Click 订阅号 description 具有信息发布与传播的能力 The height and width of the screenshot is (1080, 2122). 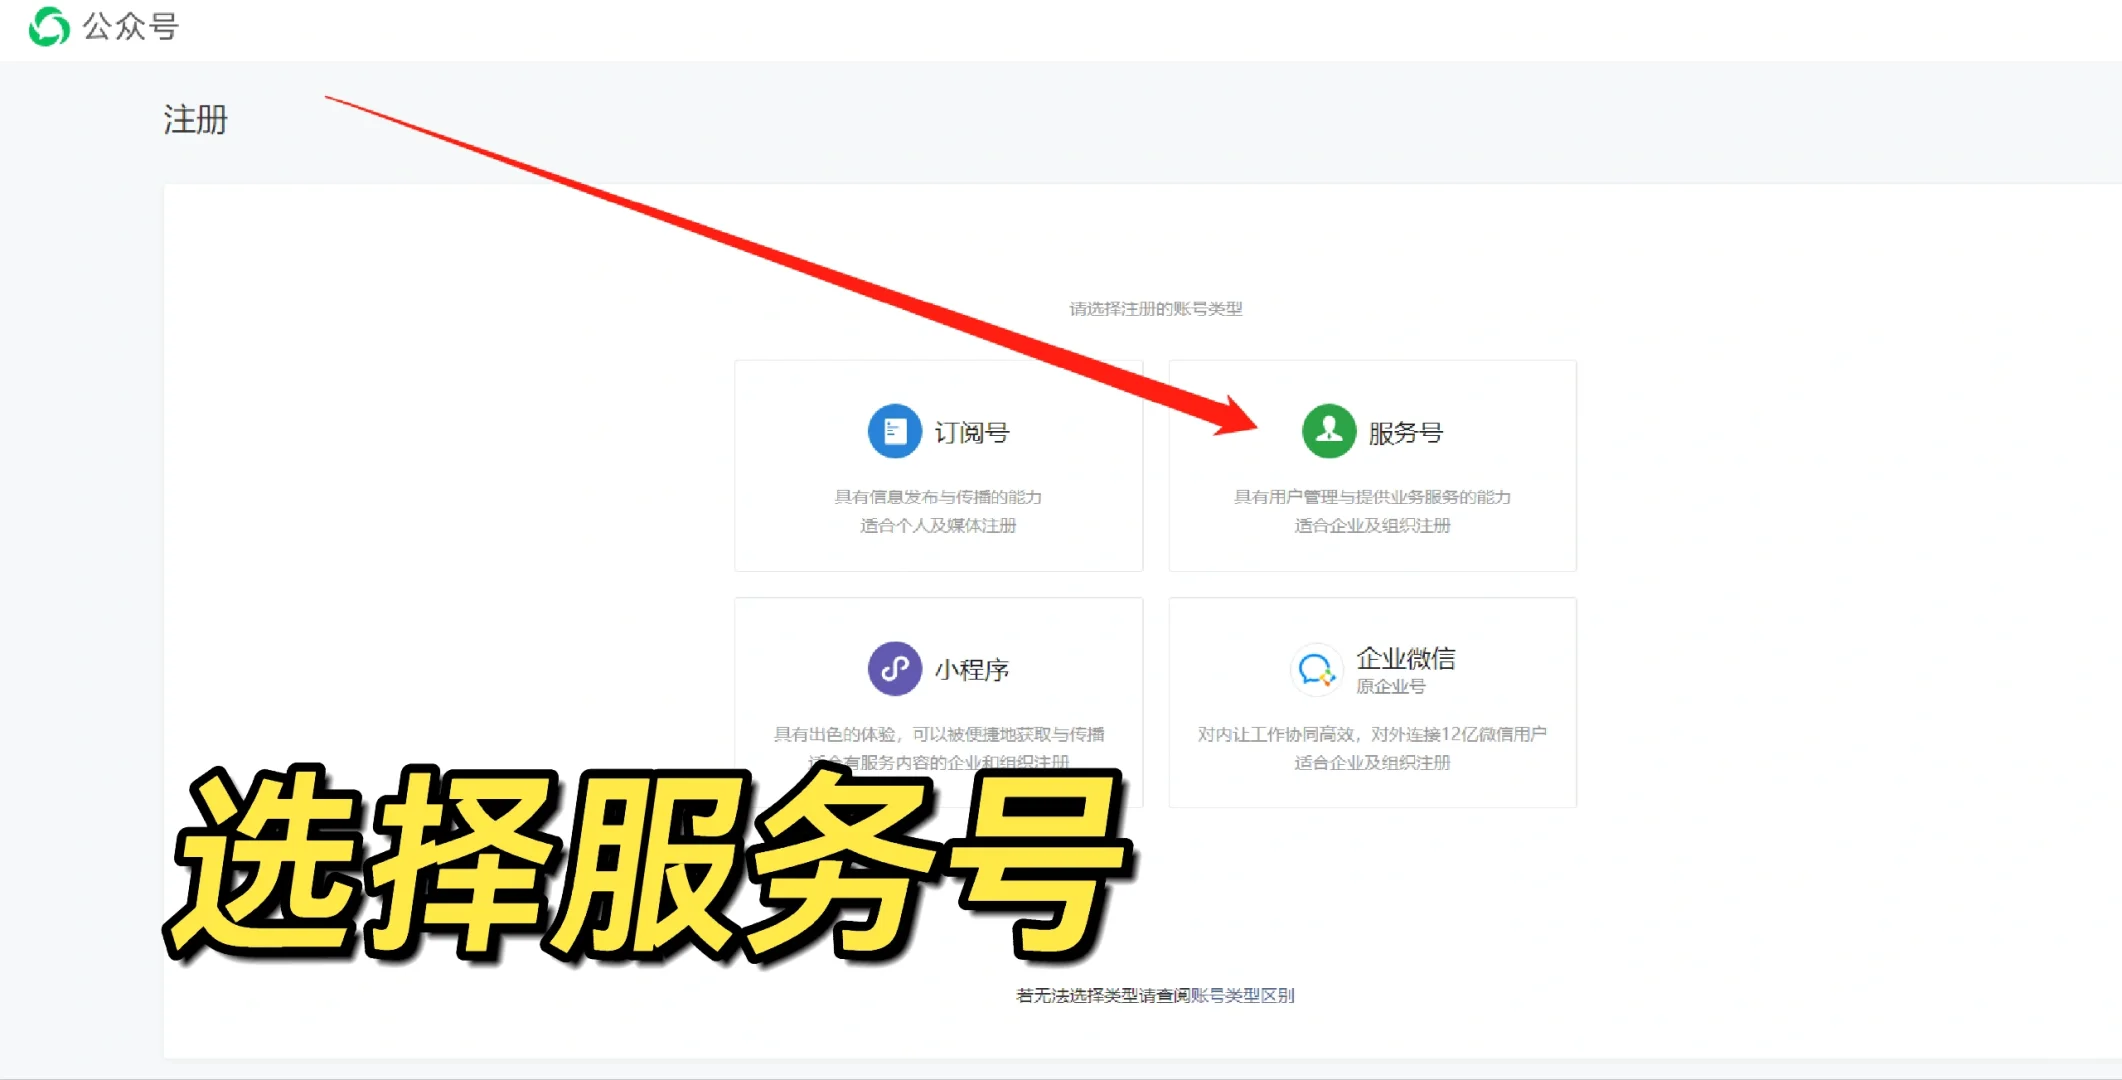938,497
